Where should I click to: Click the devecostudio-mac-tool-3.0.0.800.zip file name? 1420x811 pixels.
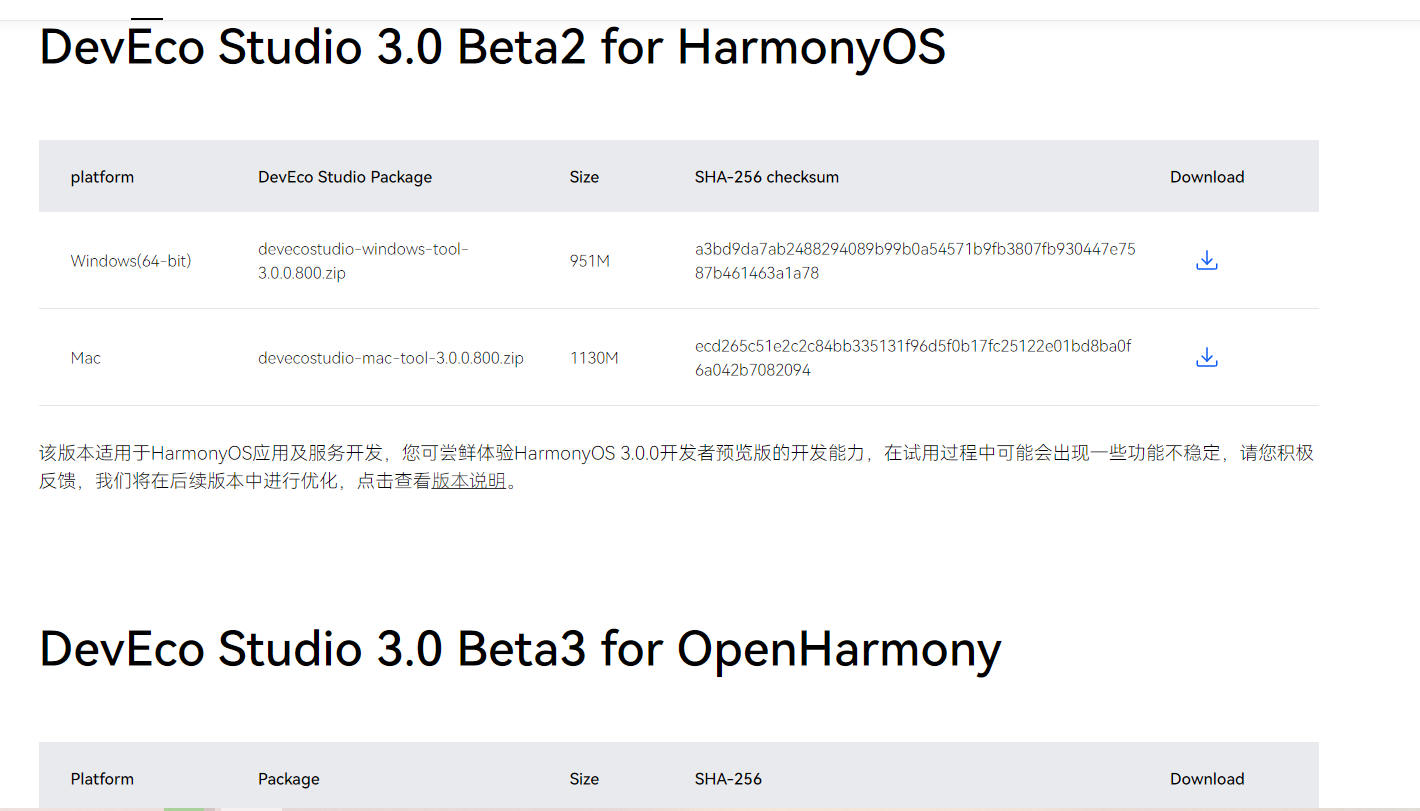391,358
